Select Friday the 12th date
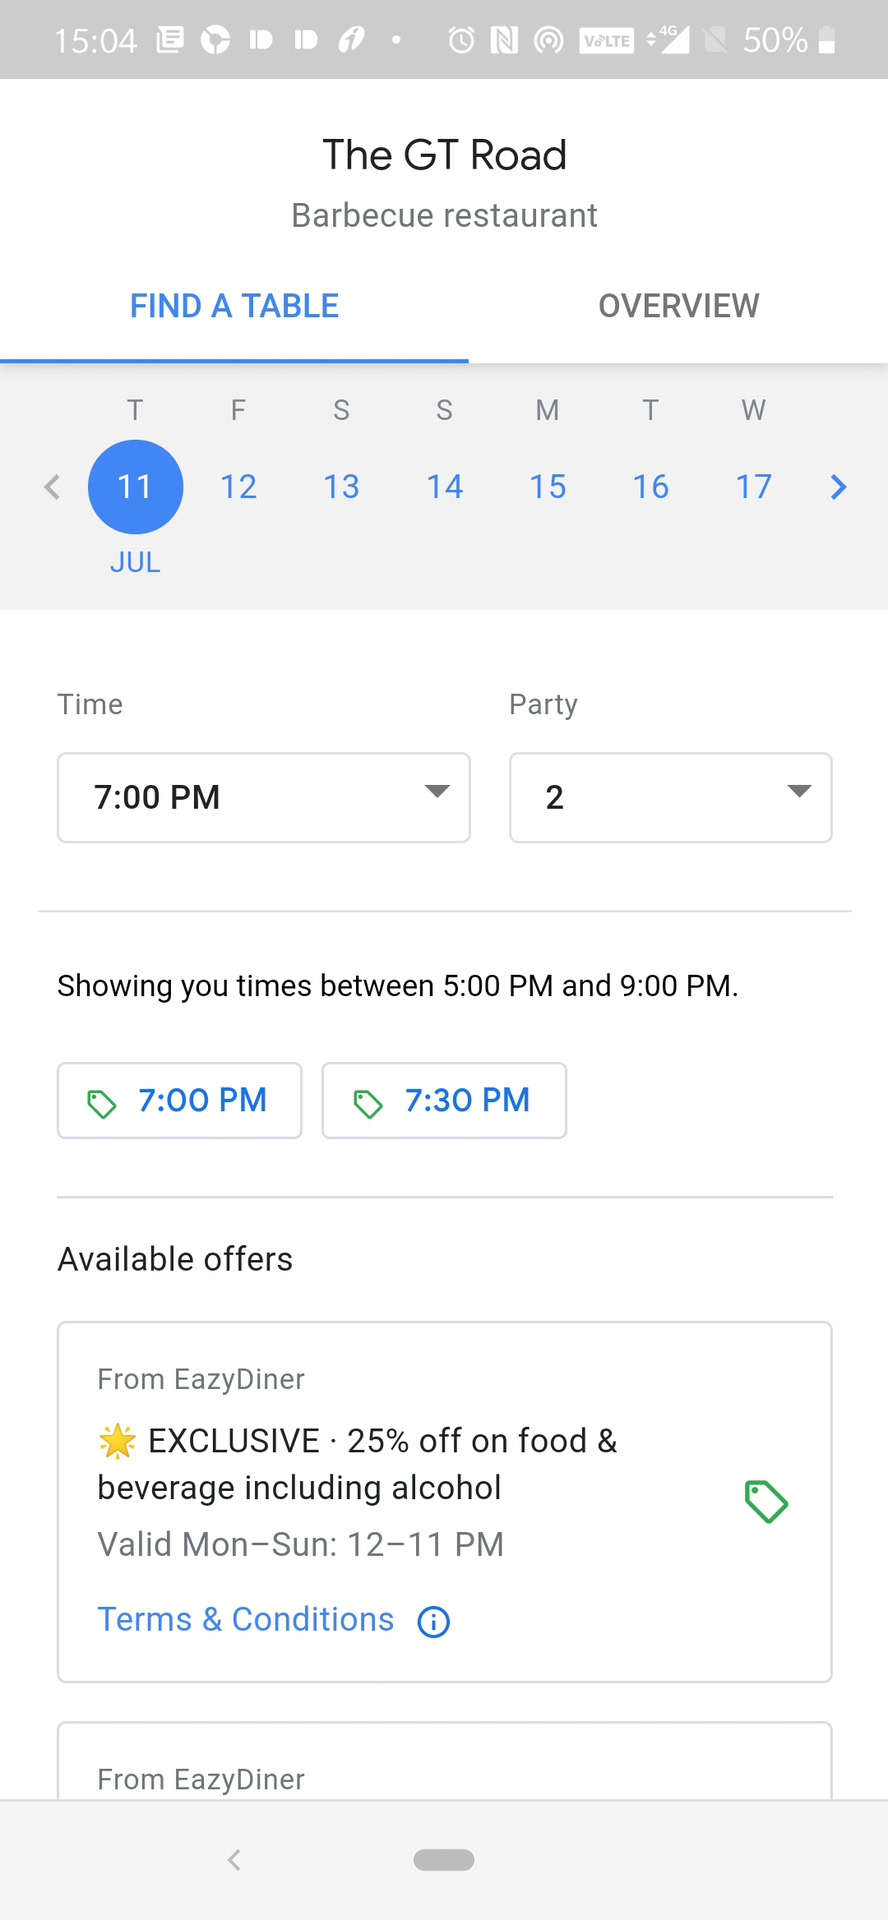The image size is (888, 1920). click(x=238, y=487)
